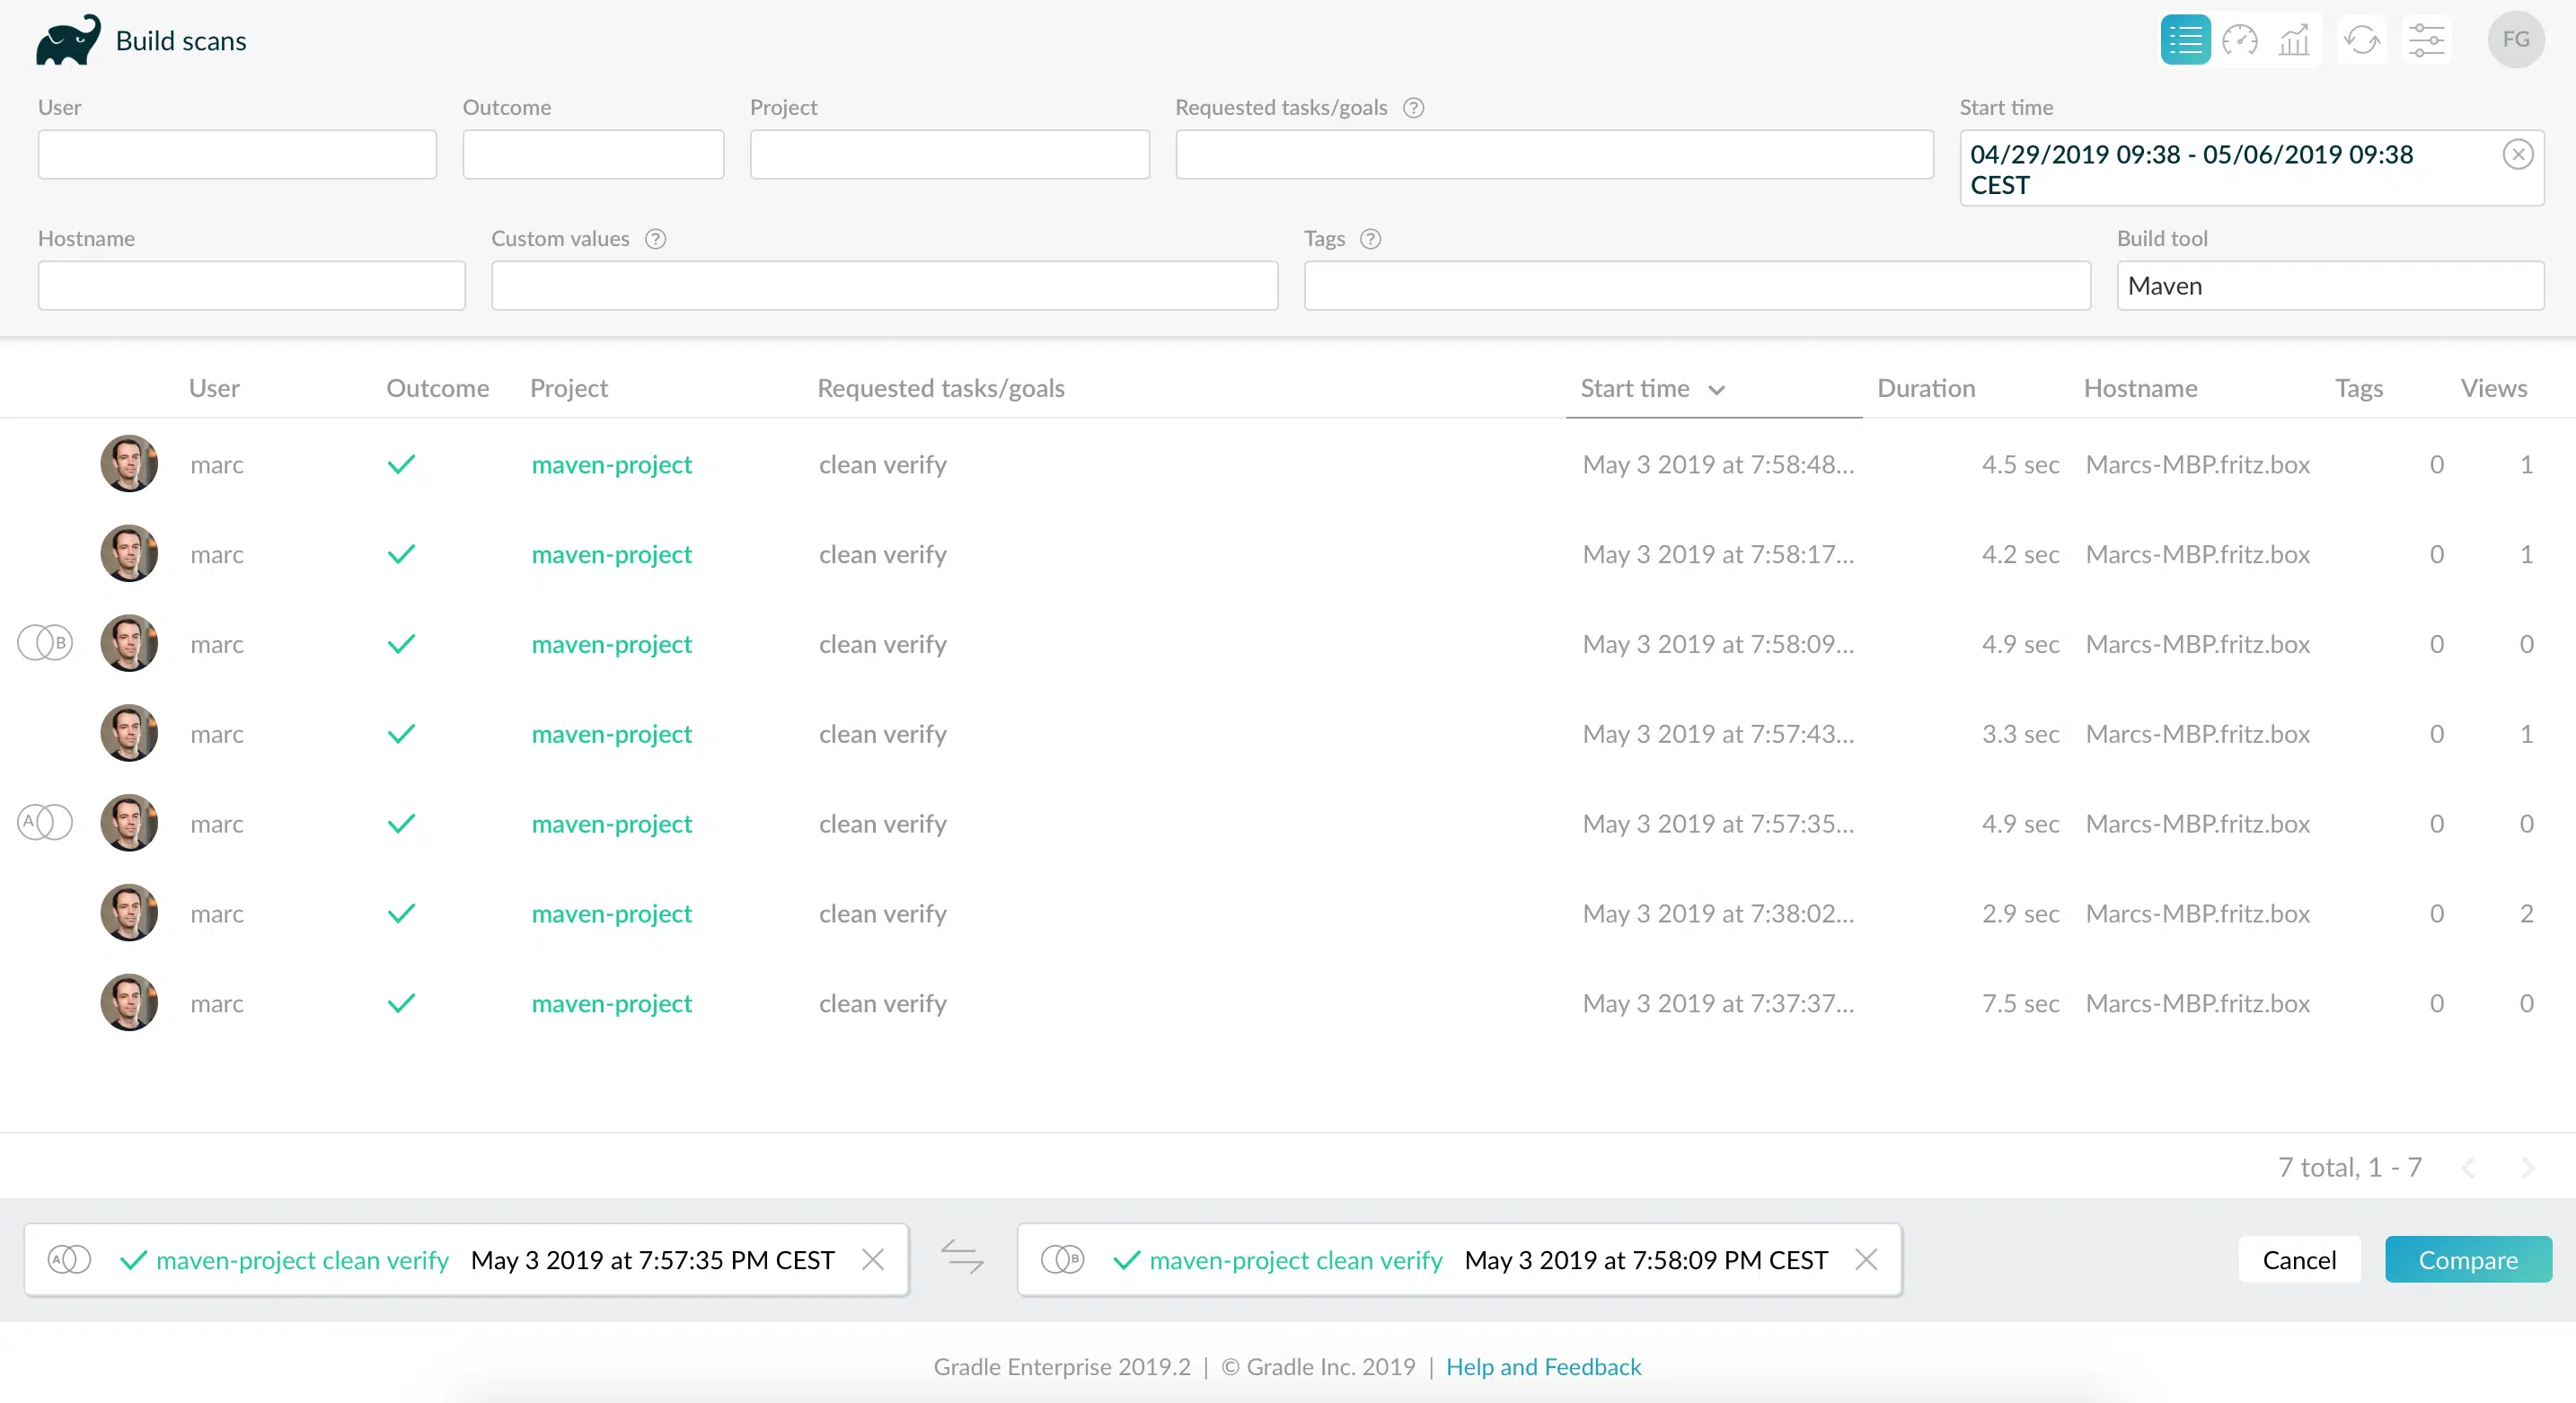Open maven-project link in 7:58:48 row
The width and height of the screenshot is (2576, 1403).
coord(612,464)
